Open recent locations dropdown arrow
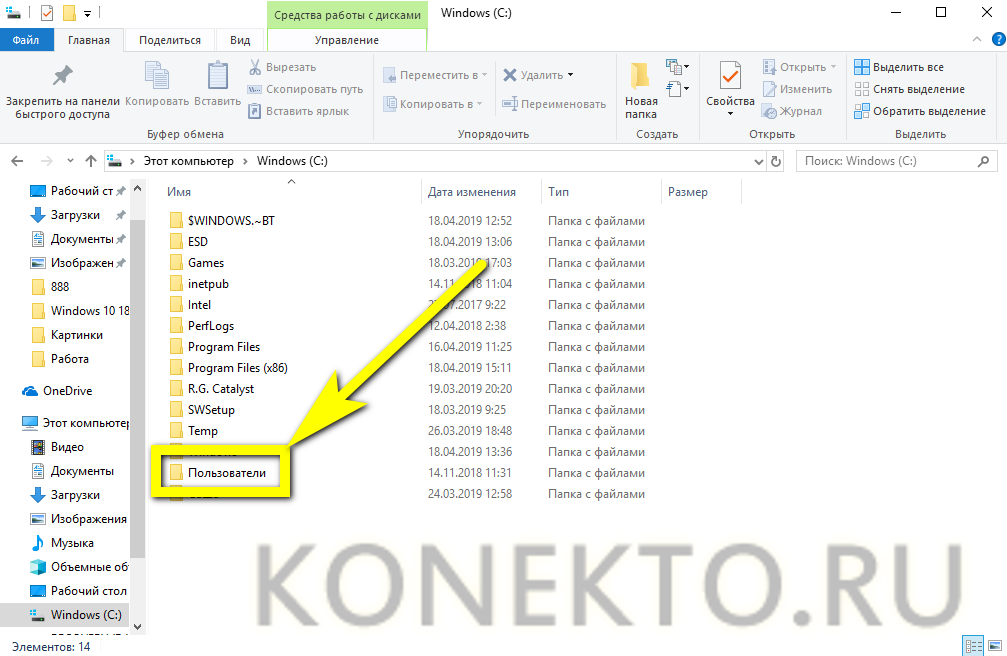This screenshot has height=656, width=1007. pos(70,161)
